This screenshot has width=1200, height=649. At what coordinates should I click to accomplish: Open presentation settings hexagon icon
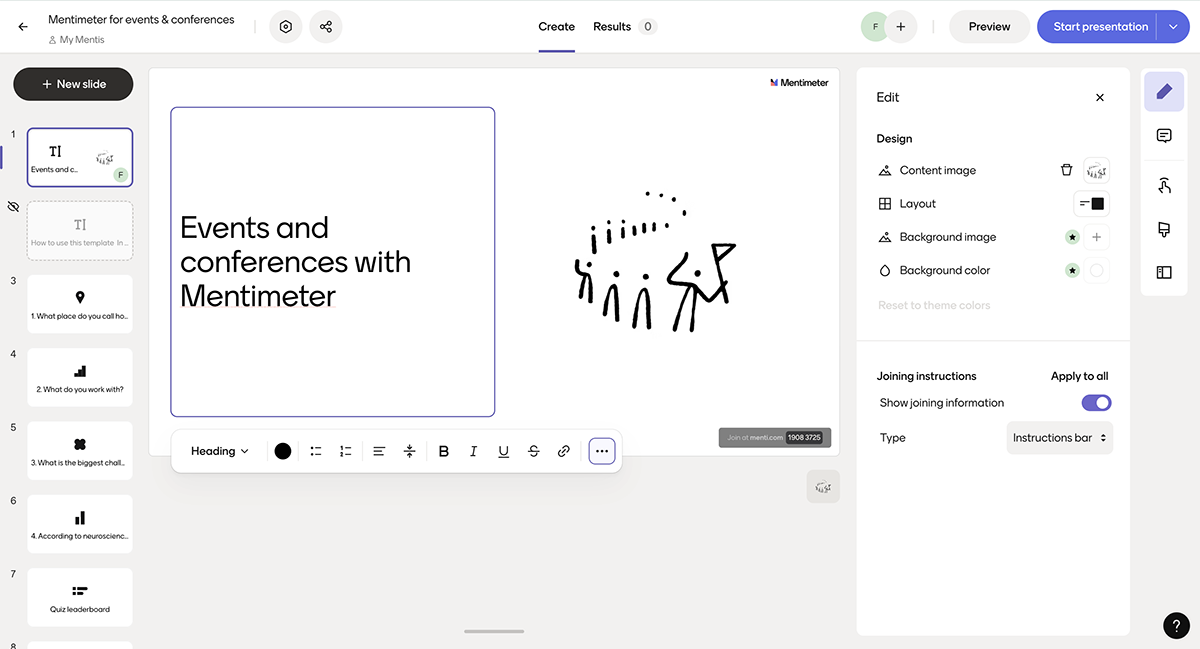pyautogui.click(x=286, y=27)
